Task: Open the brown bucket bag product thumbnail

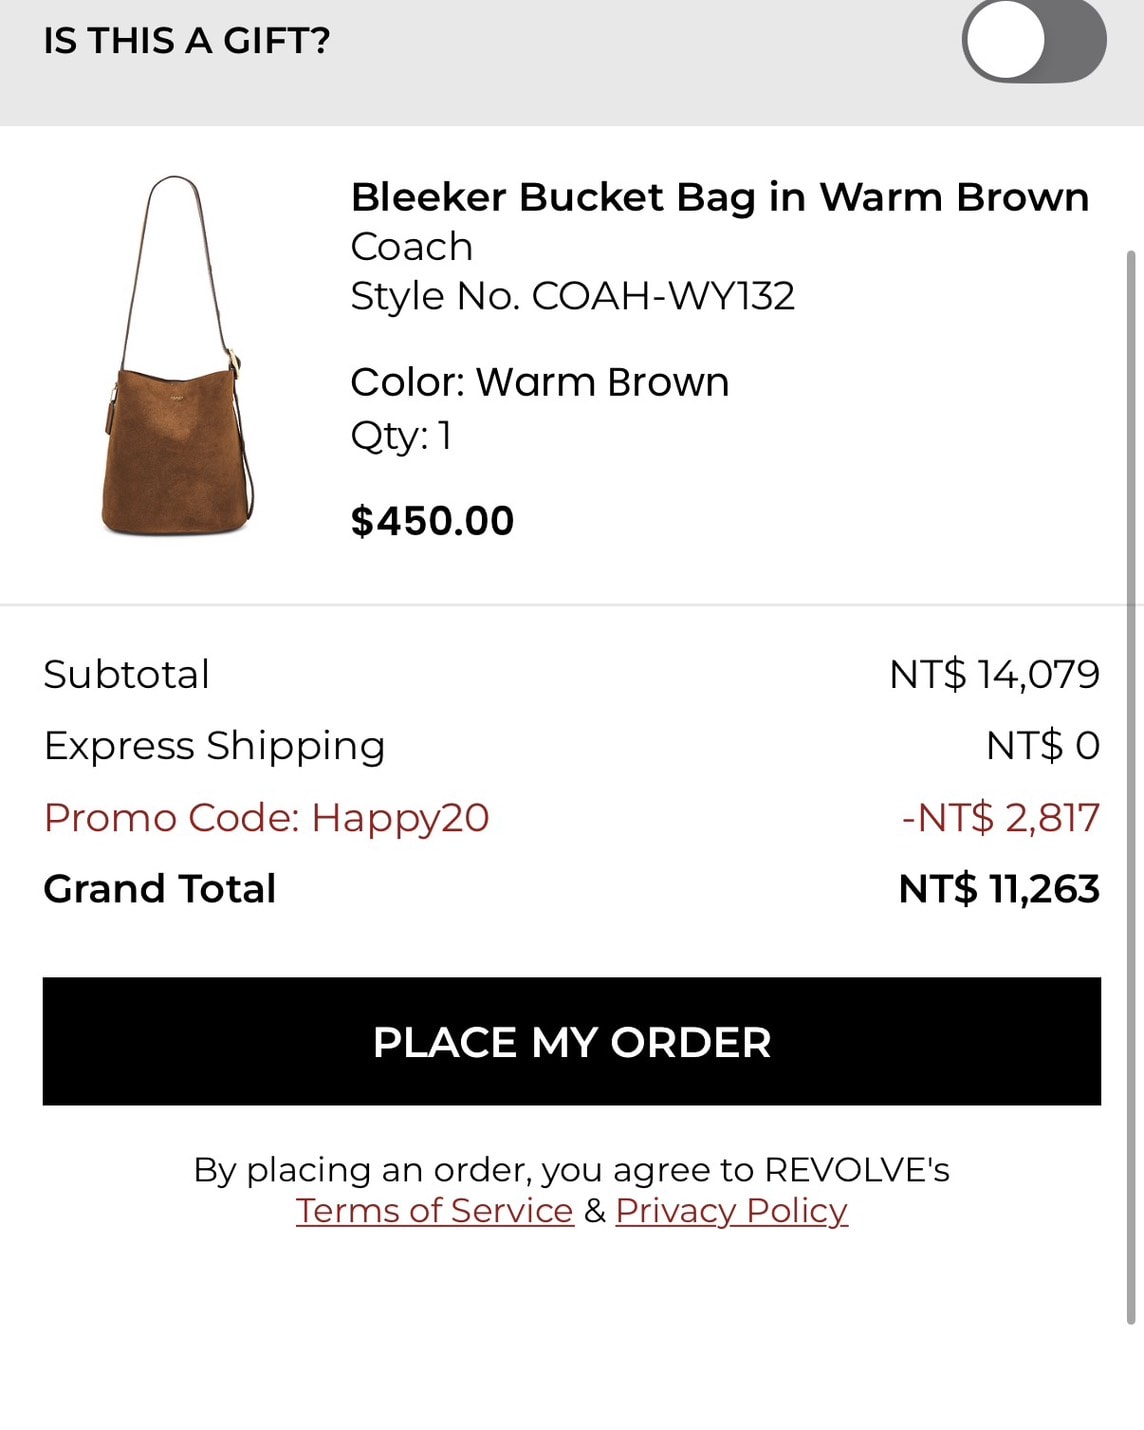Action: [x=178, y=356]
